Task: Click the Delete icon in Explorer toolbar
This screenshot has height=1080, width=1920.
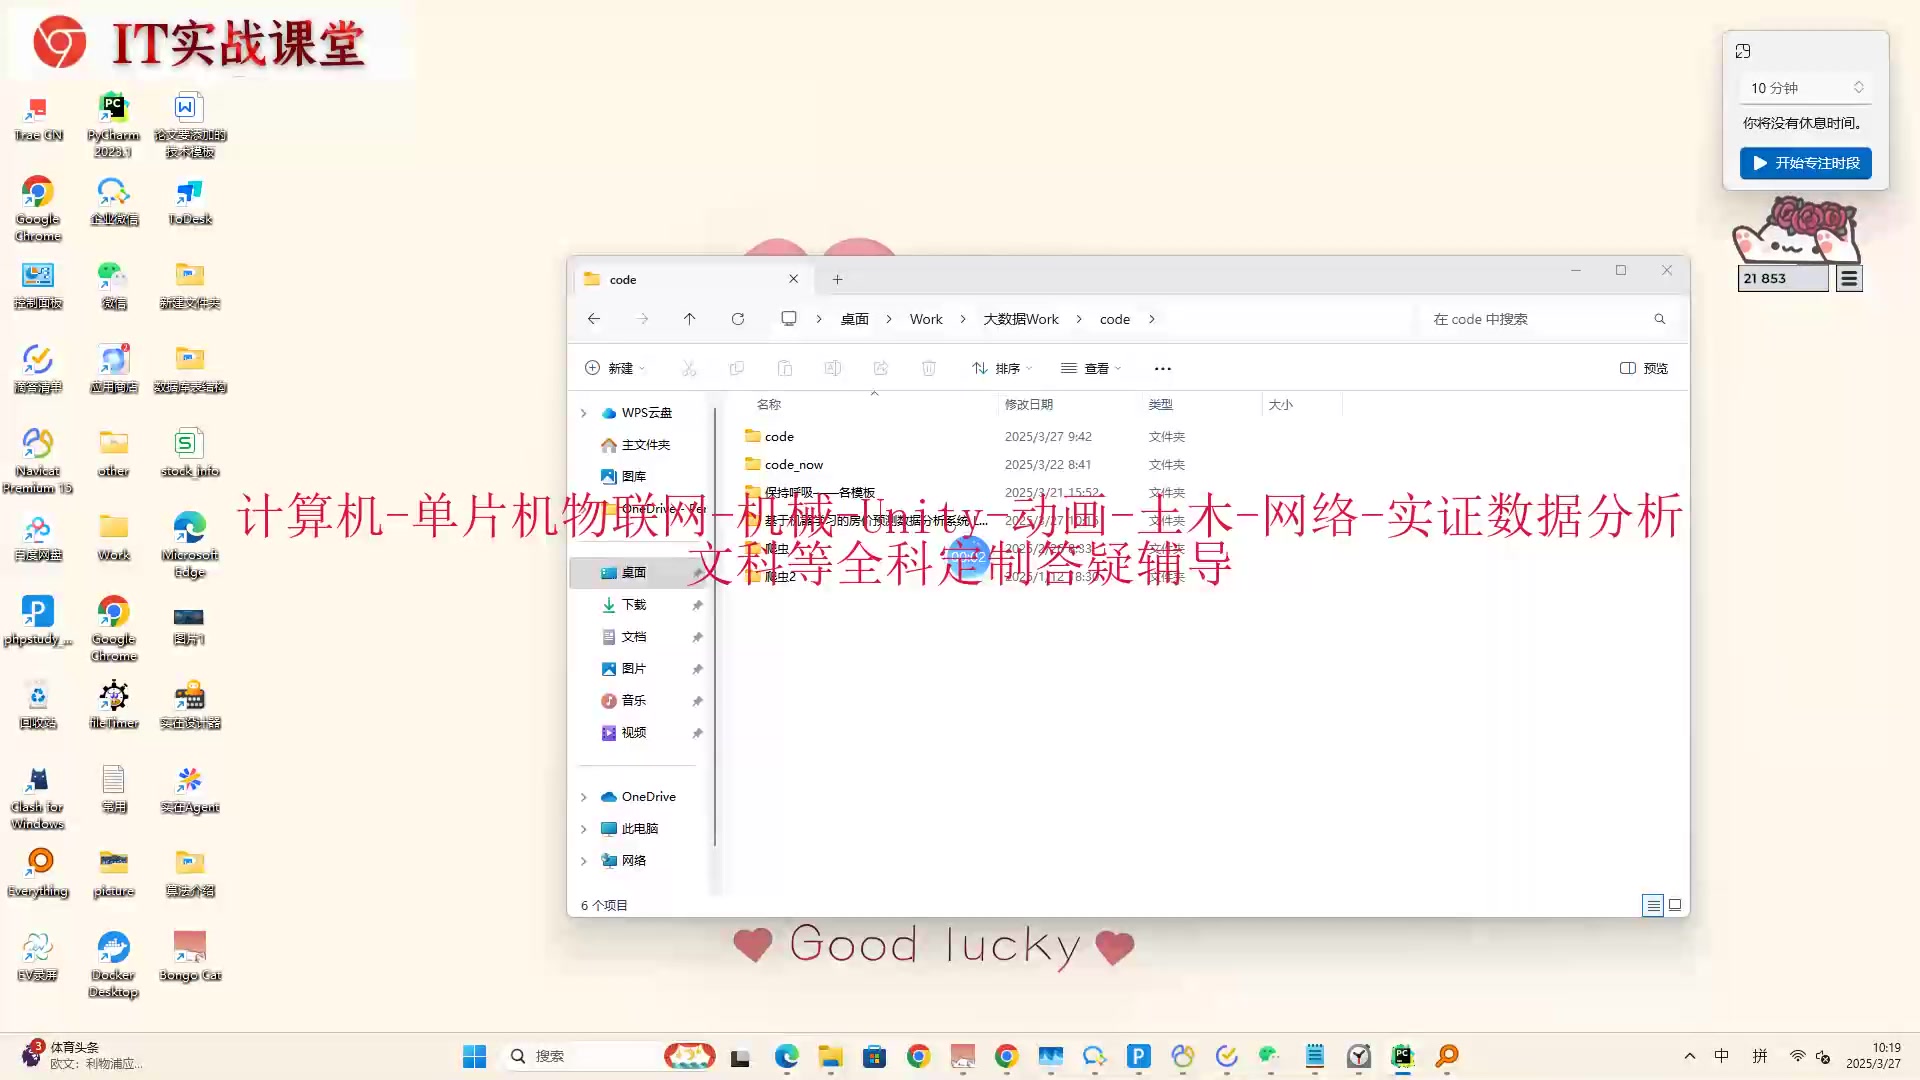Action: (x=929, y=368)
